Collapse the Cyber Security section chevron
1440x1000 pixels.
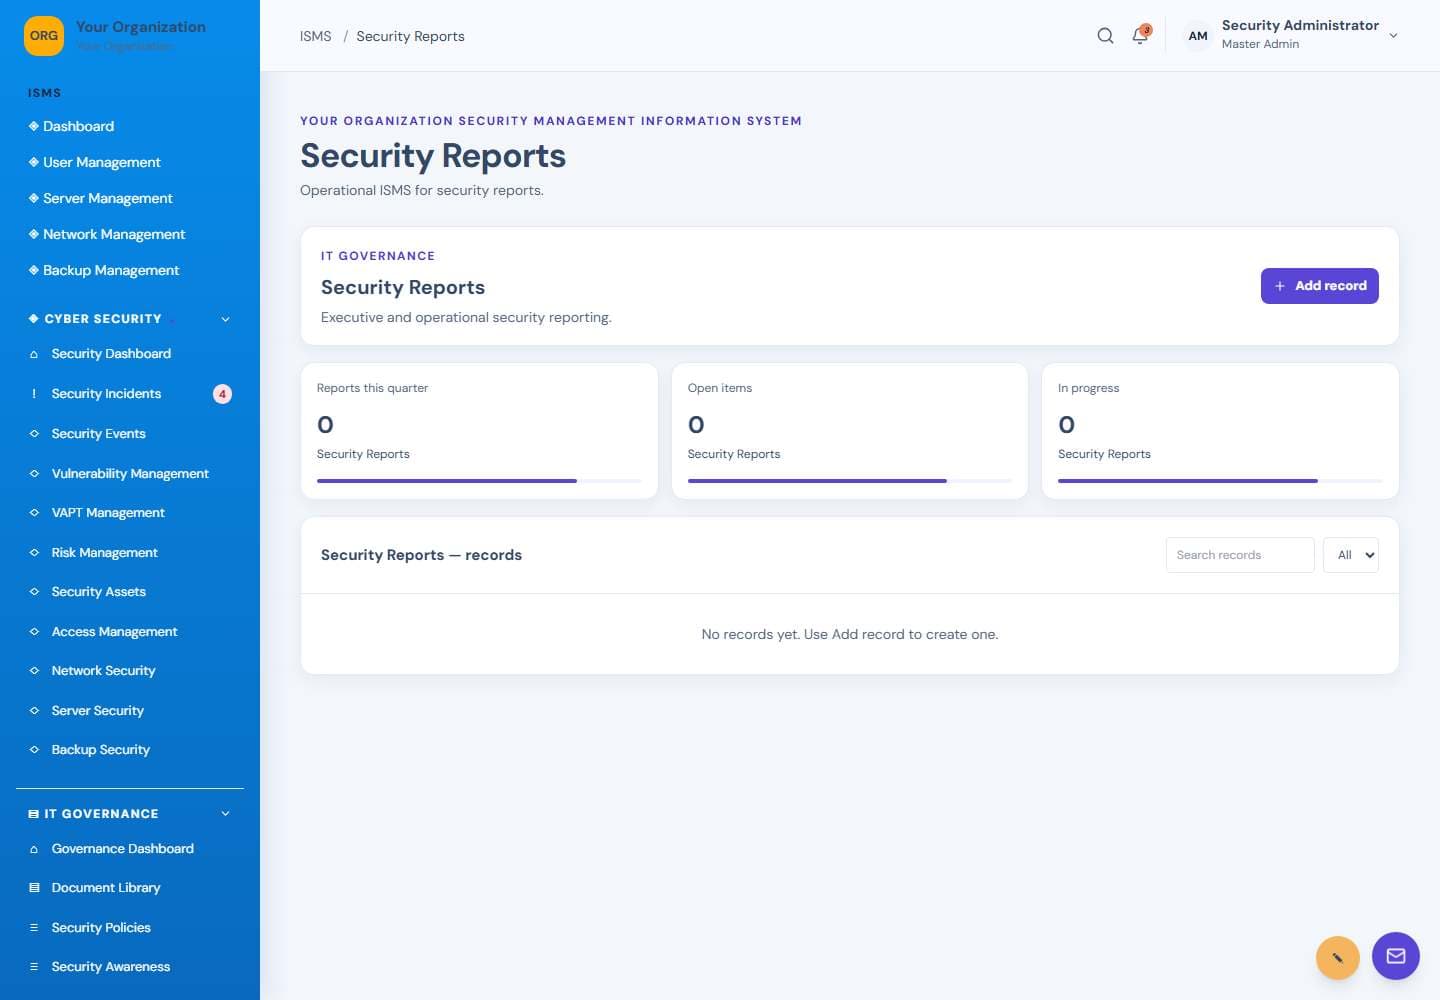[x=225, y=319]
